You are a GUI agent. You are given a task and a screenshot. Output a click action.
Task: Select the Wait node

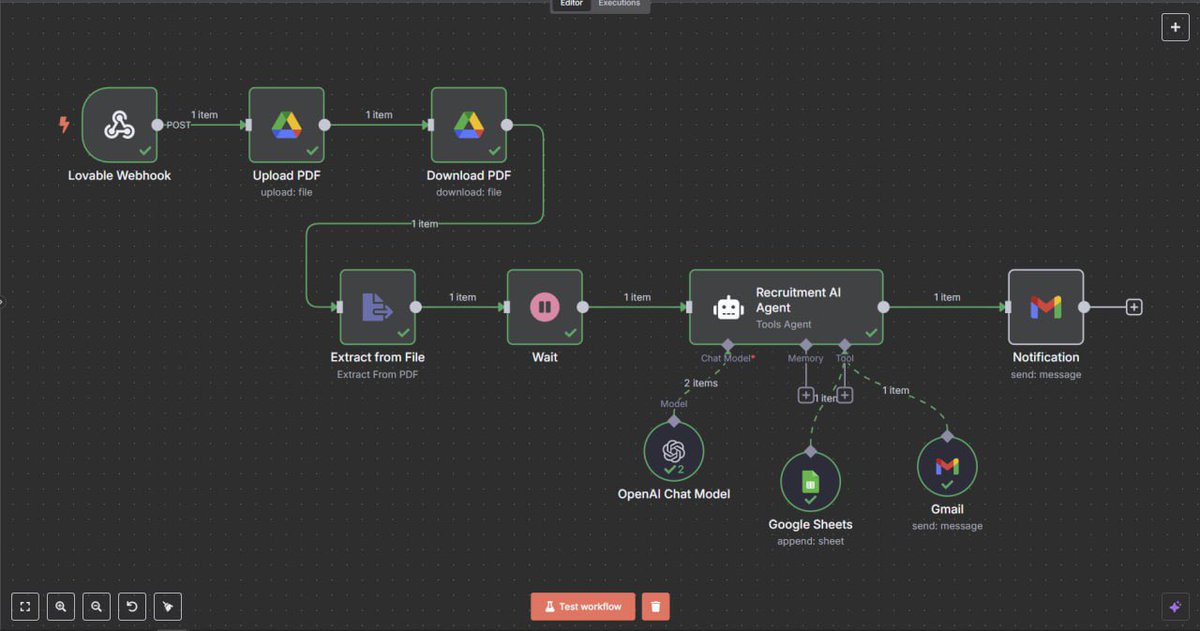coord(545,306)
